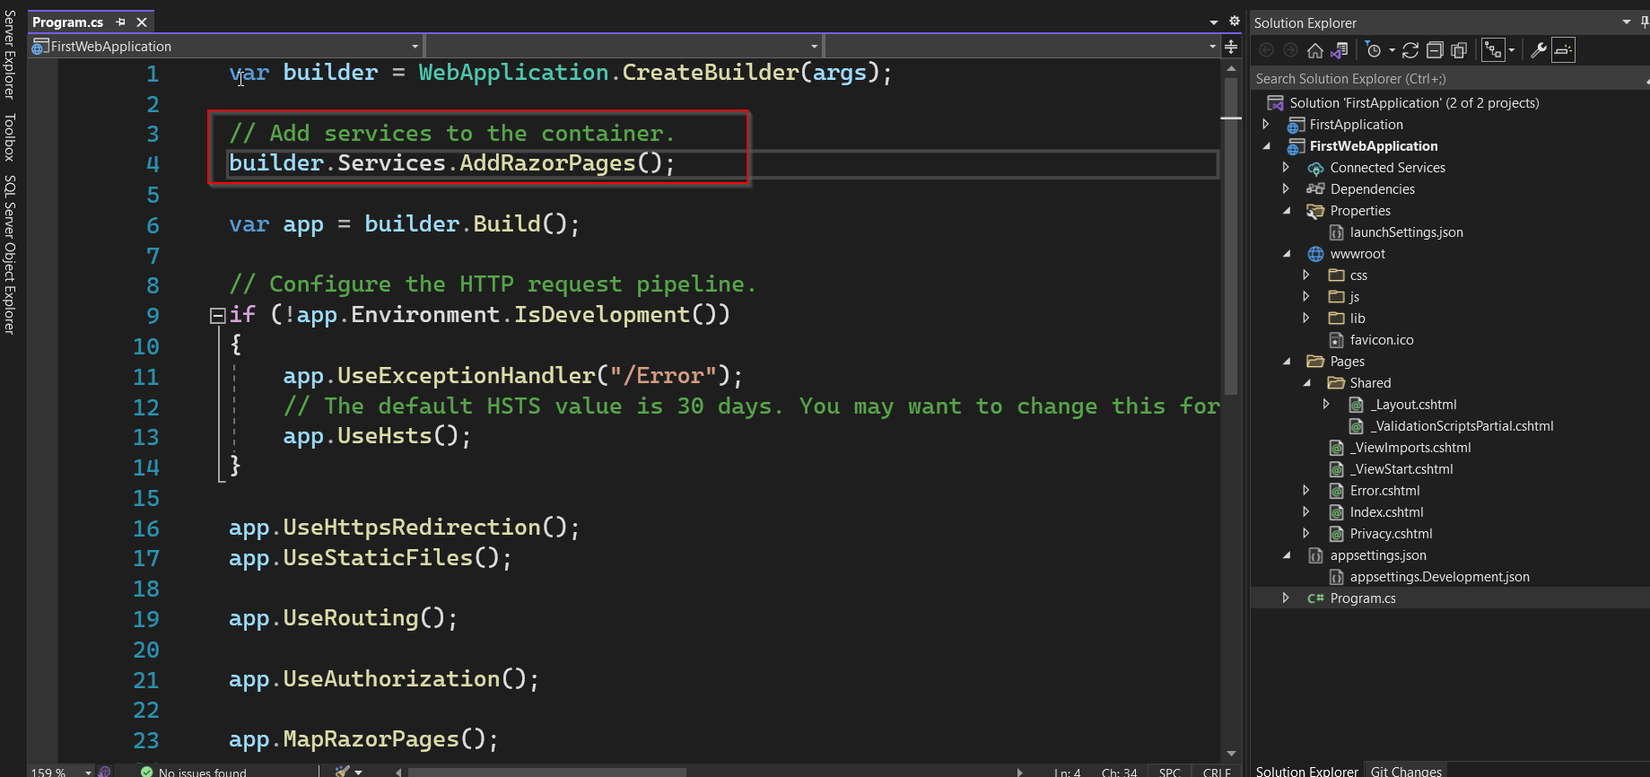Open the Git Changes tab
Viewport: 1650px width, 777px height.
click(x=1406, y=771)
